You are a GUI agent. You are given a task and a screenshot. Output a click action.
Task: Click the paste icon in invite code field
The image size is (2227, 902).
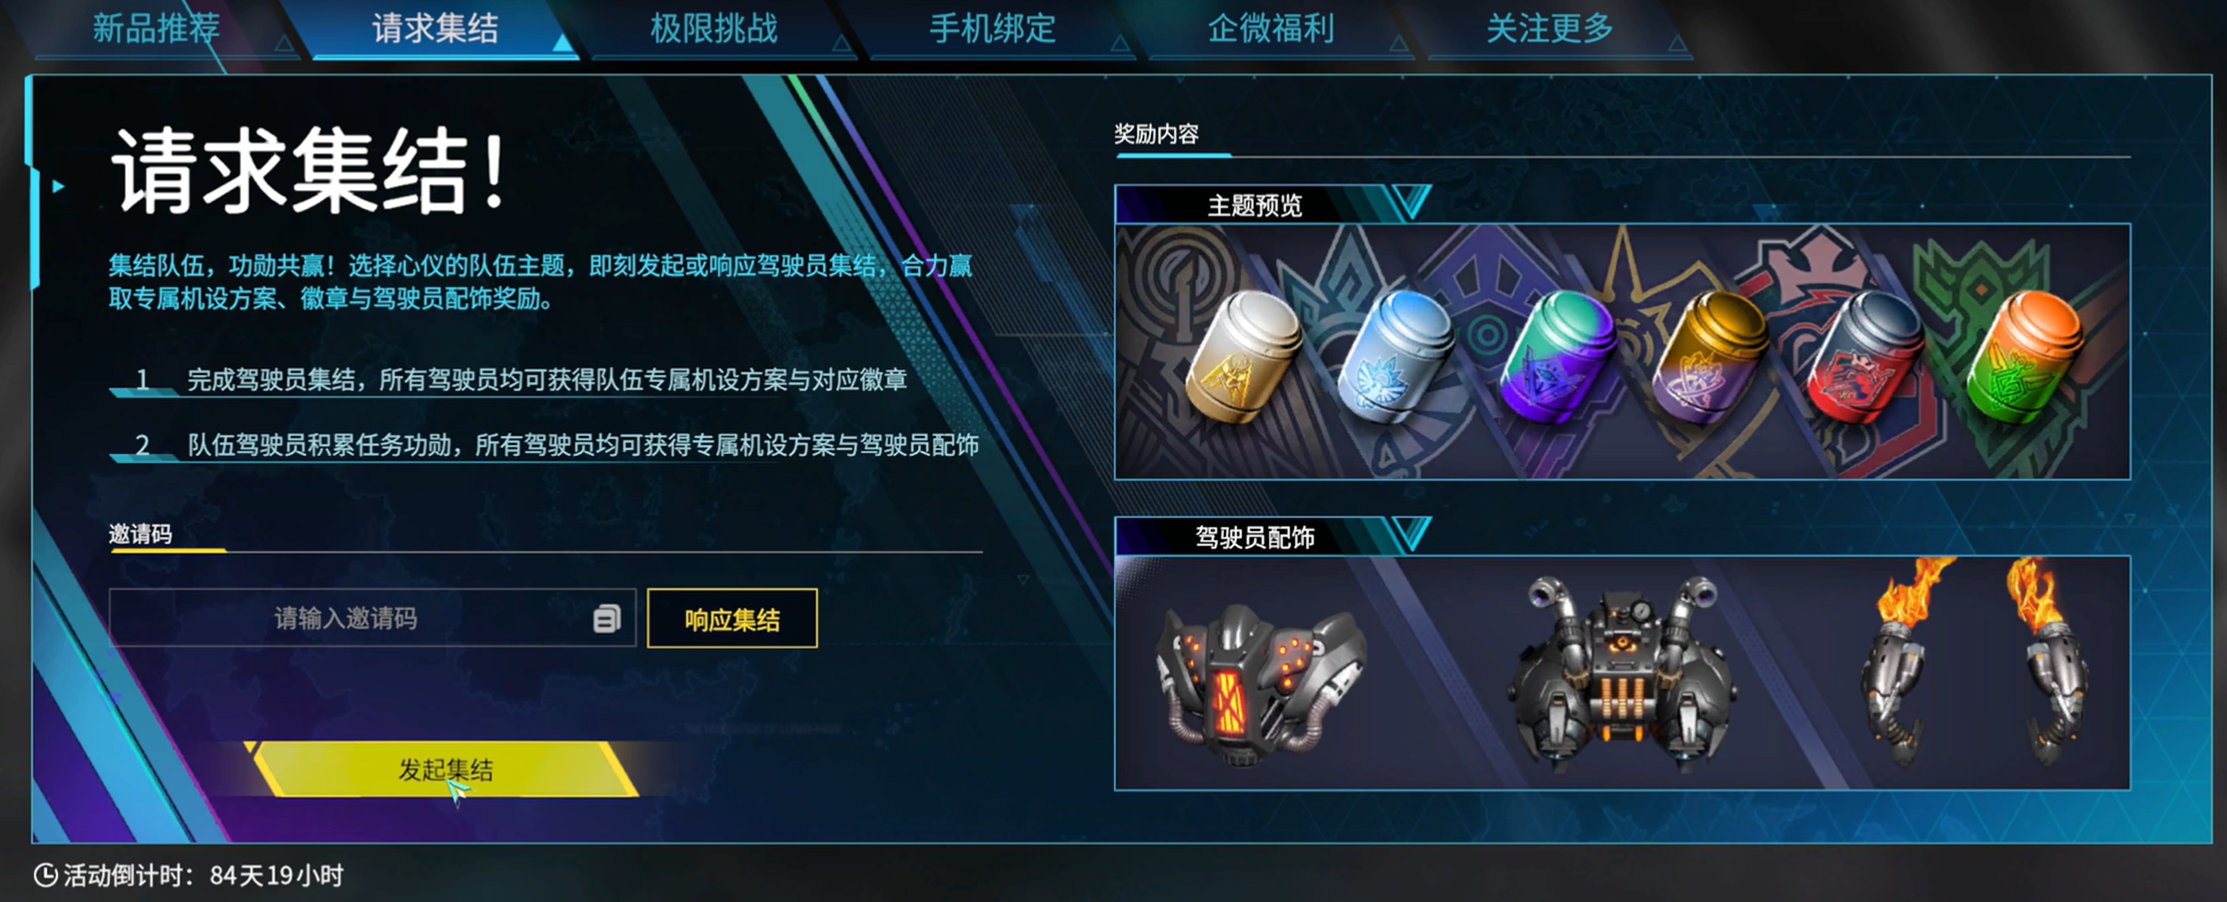(606, 619)
